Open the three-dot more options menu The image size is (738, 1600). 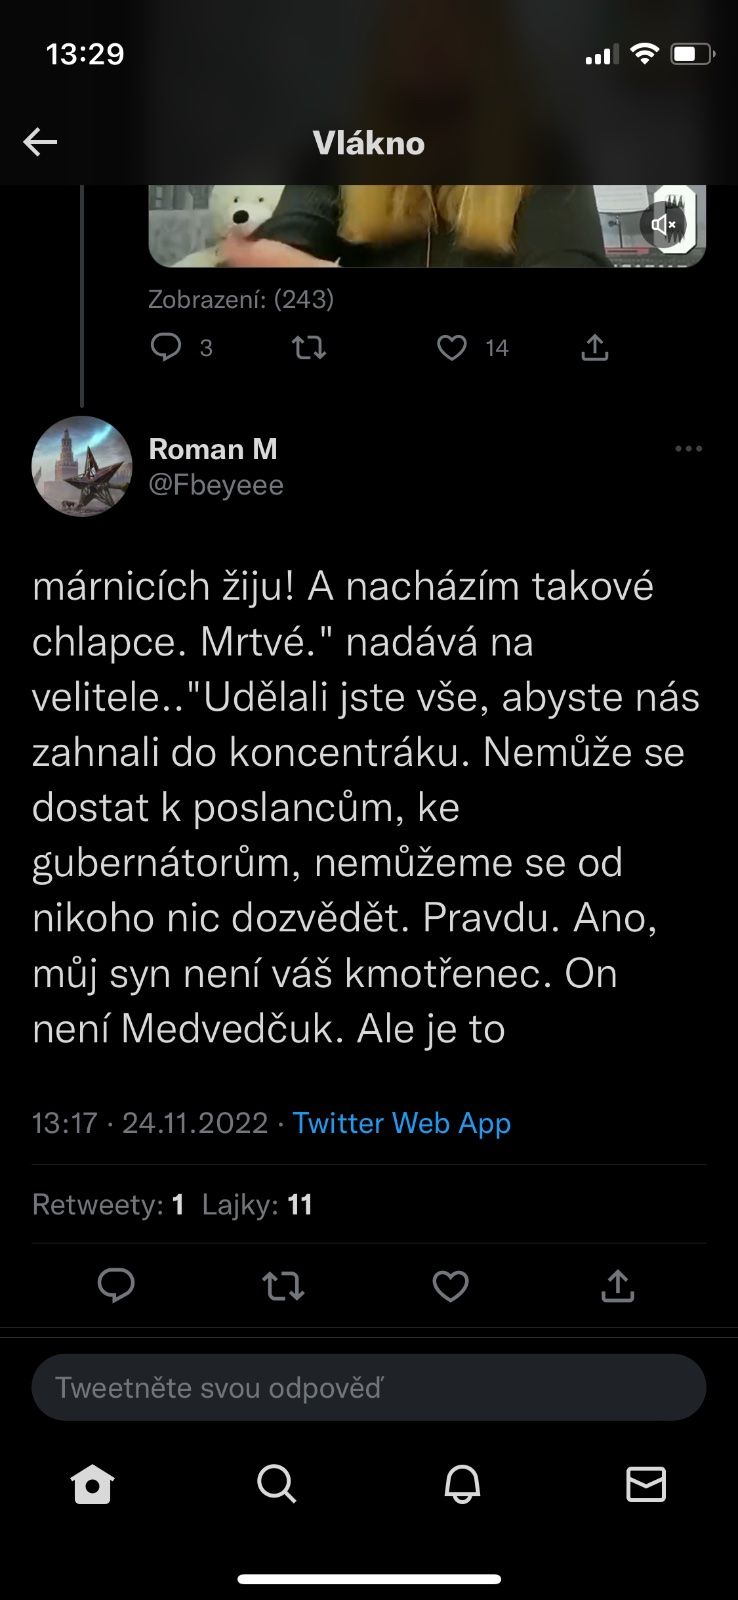[x=688, y=449]
